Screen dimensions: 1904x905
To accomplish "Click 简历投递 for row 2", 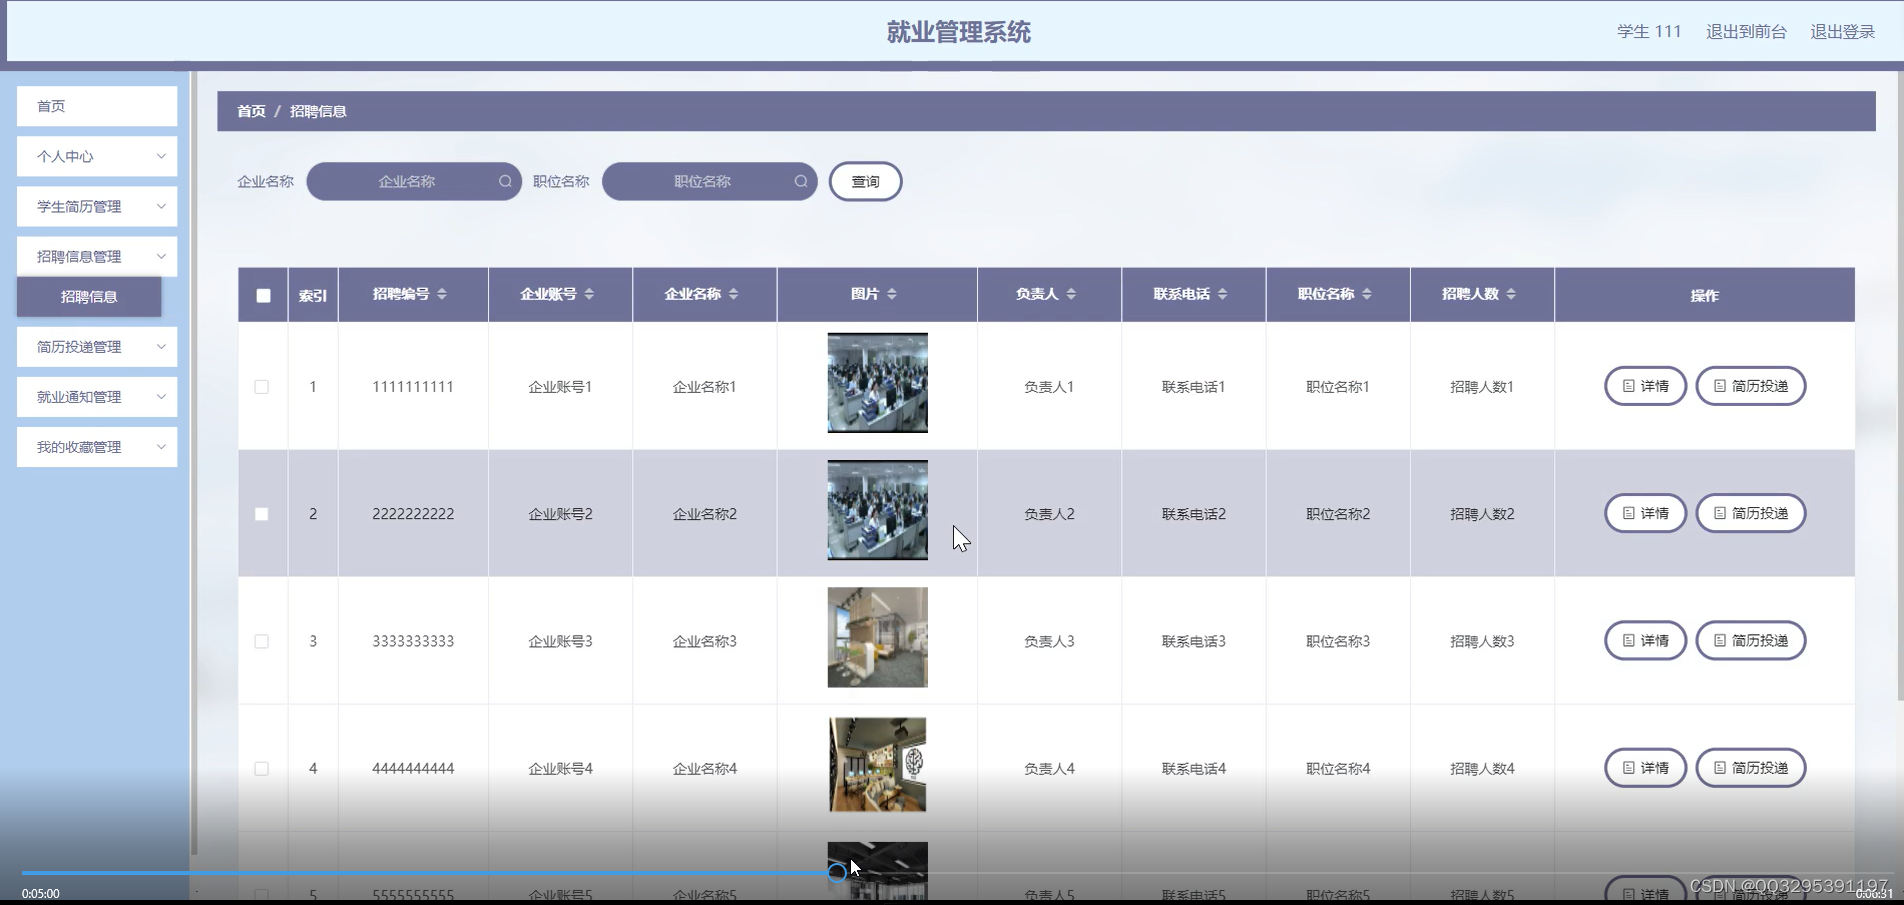I will pos(1750,513).
